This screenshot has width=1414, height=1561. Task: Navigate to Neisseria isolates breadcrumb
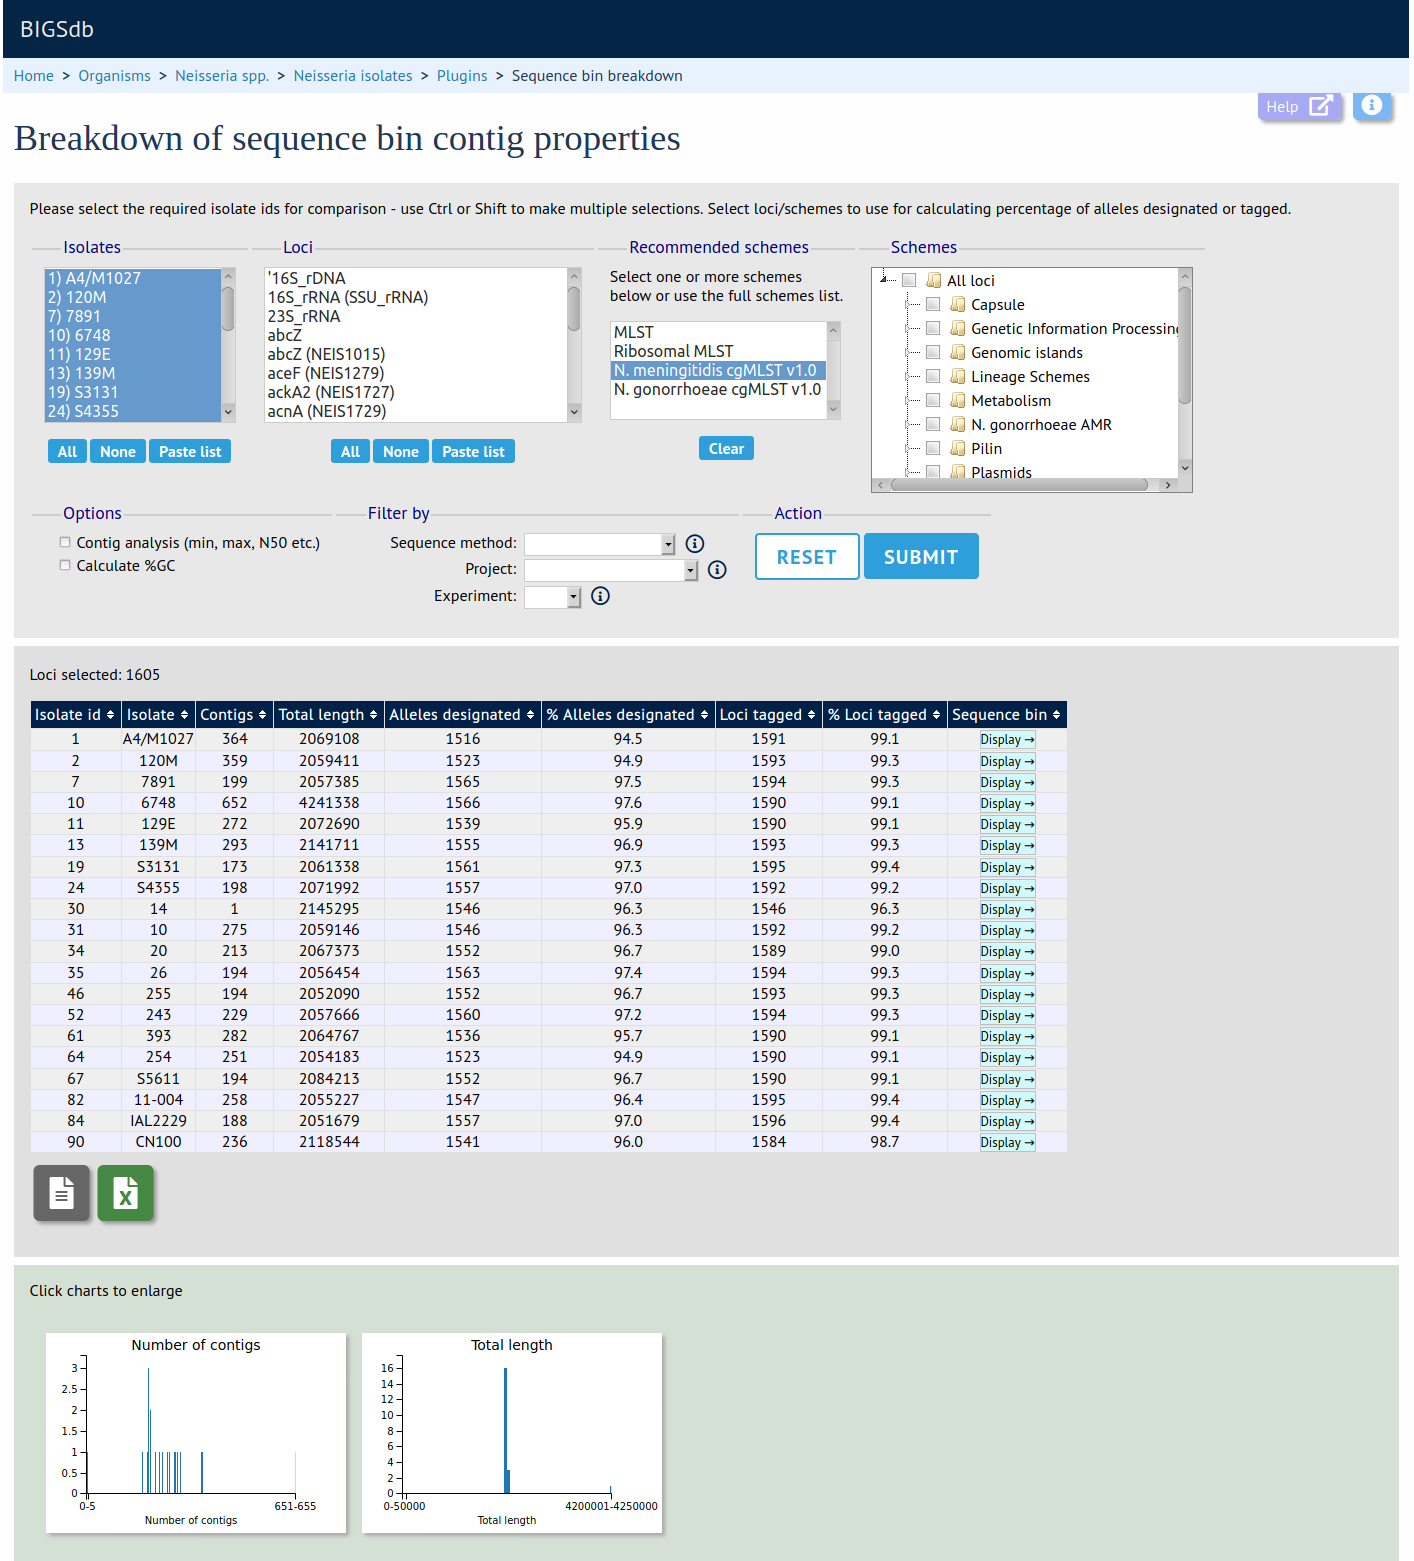(353, 76)
